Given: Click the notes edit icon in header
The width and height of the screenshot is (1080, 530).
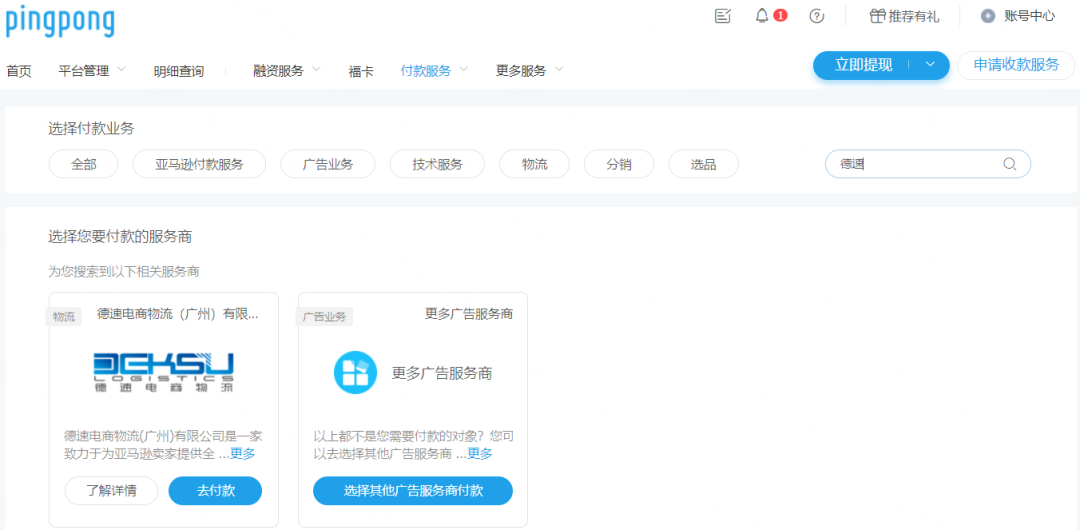Looking at the screenshot, I should click(723, 16).
